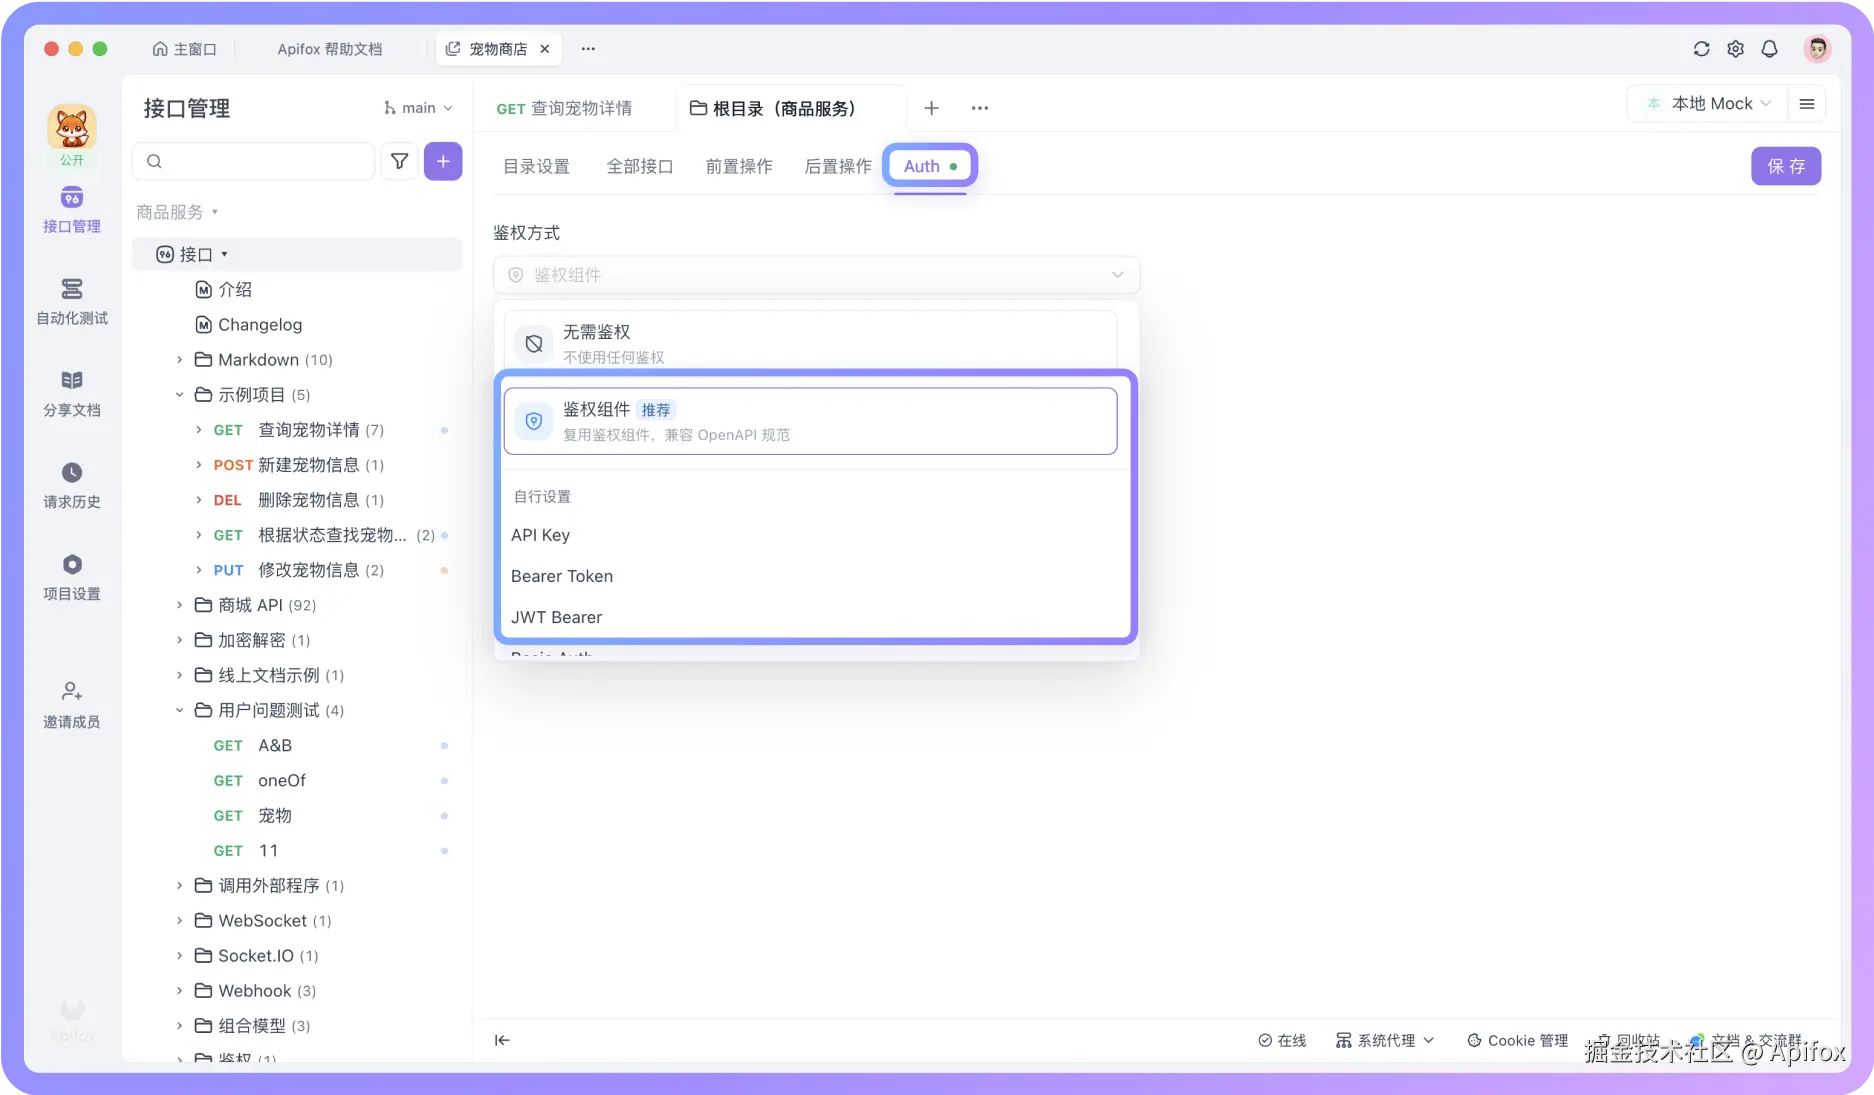Open the 项目设置 panel in sidebar
The image size is (1874, 1095).
click(x=71, y=576)
